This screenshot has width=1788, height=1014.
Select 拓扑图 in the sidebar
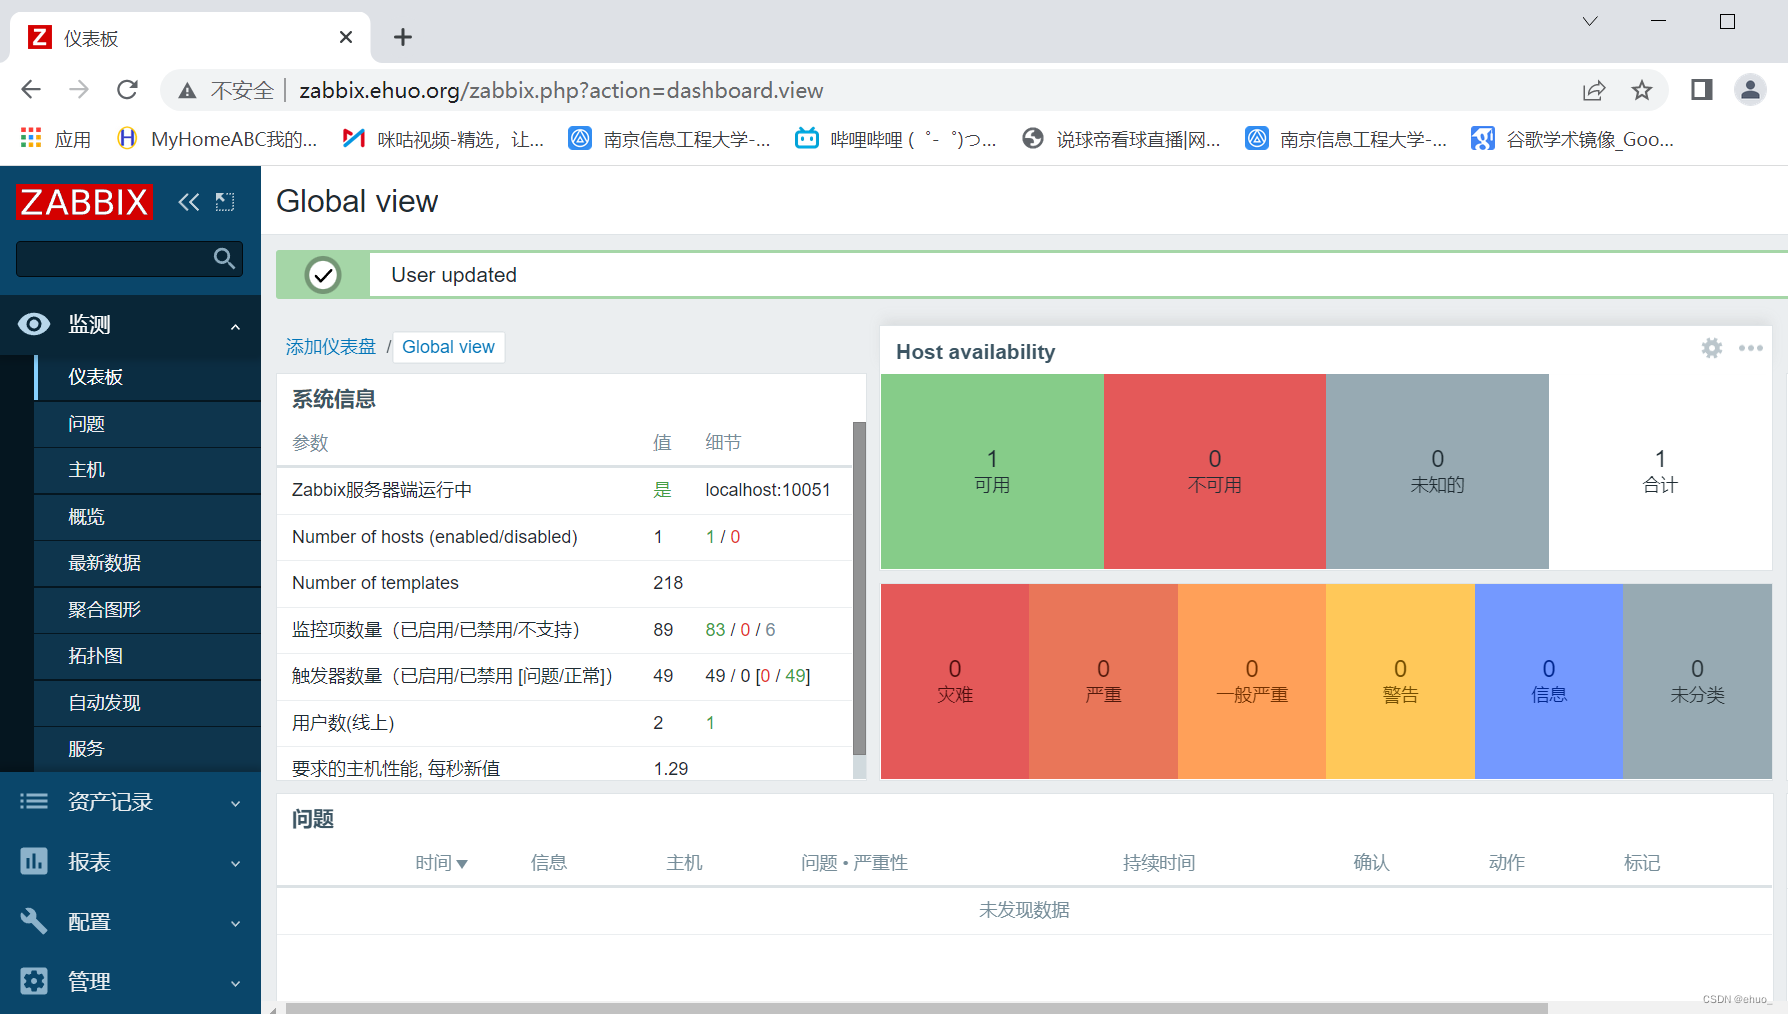148,656
